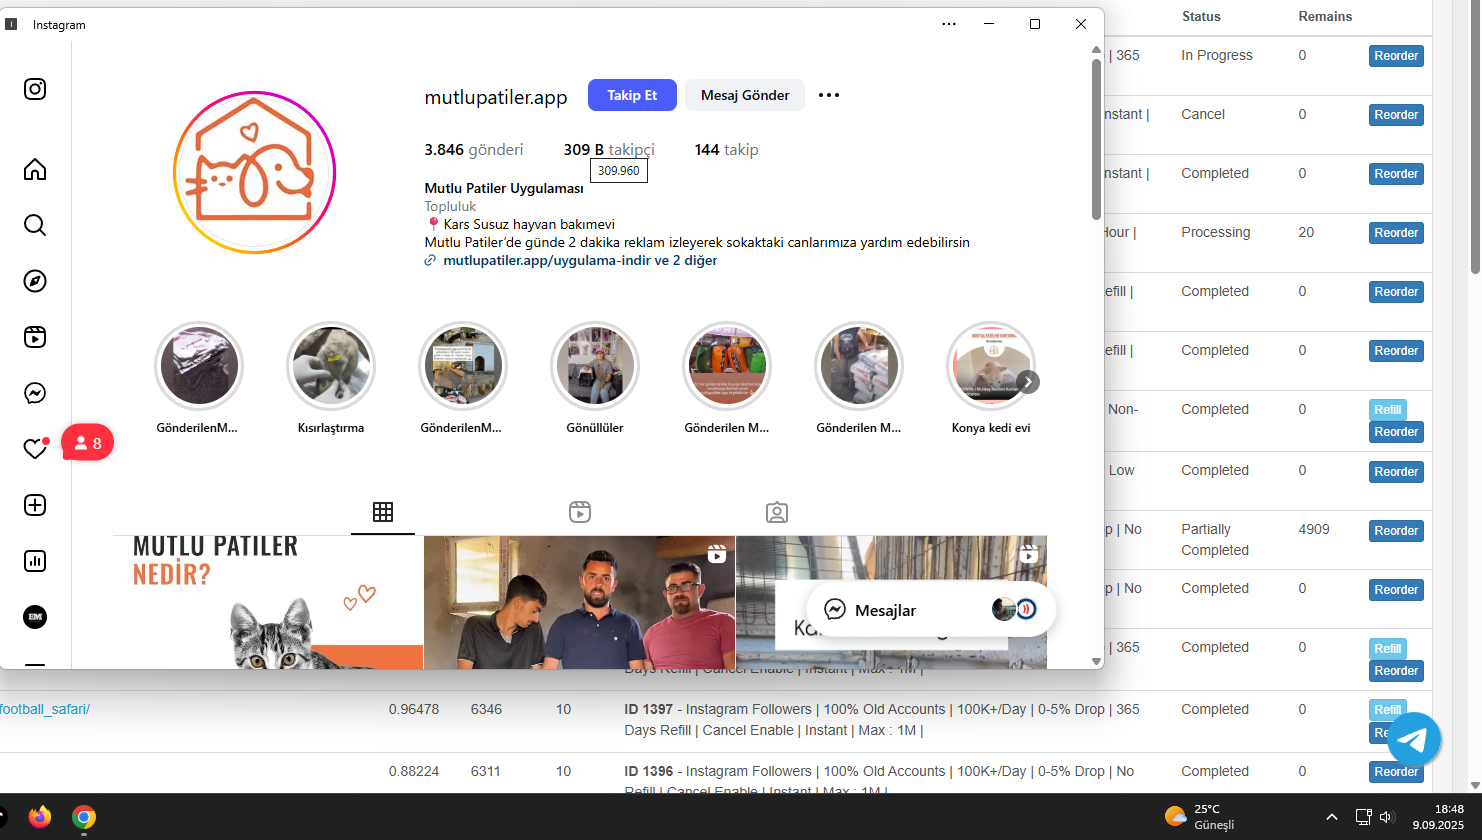Switch to the Tagged posts tab
The image size is (1482, 840).
click(x=777, y=512)
